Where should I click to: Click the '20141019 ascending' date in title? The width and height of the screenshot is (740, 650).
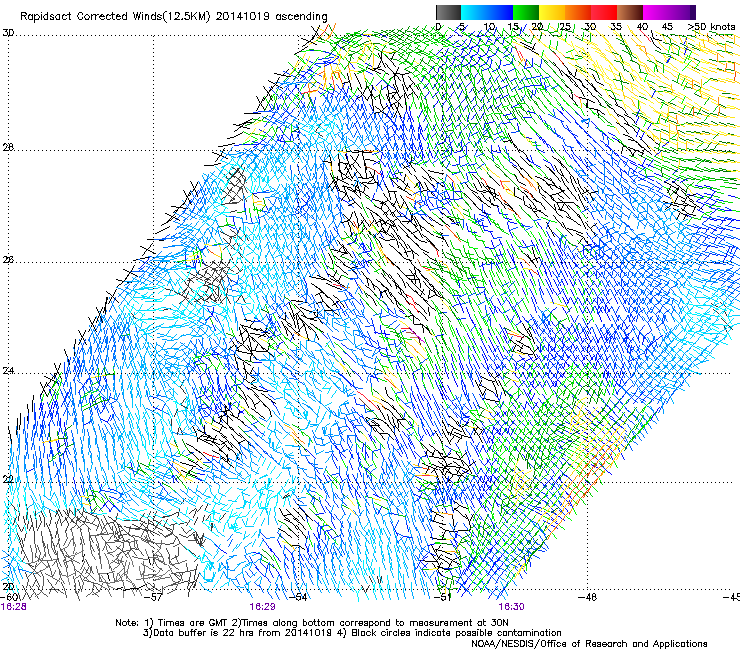(272, 17)
